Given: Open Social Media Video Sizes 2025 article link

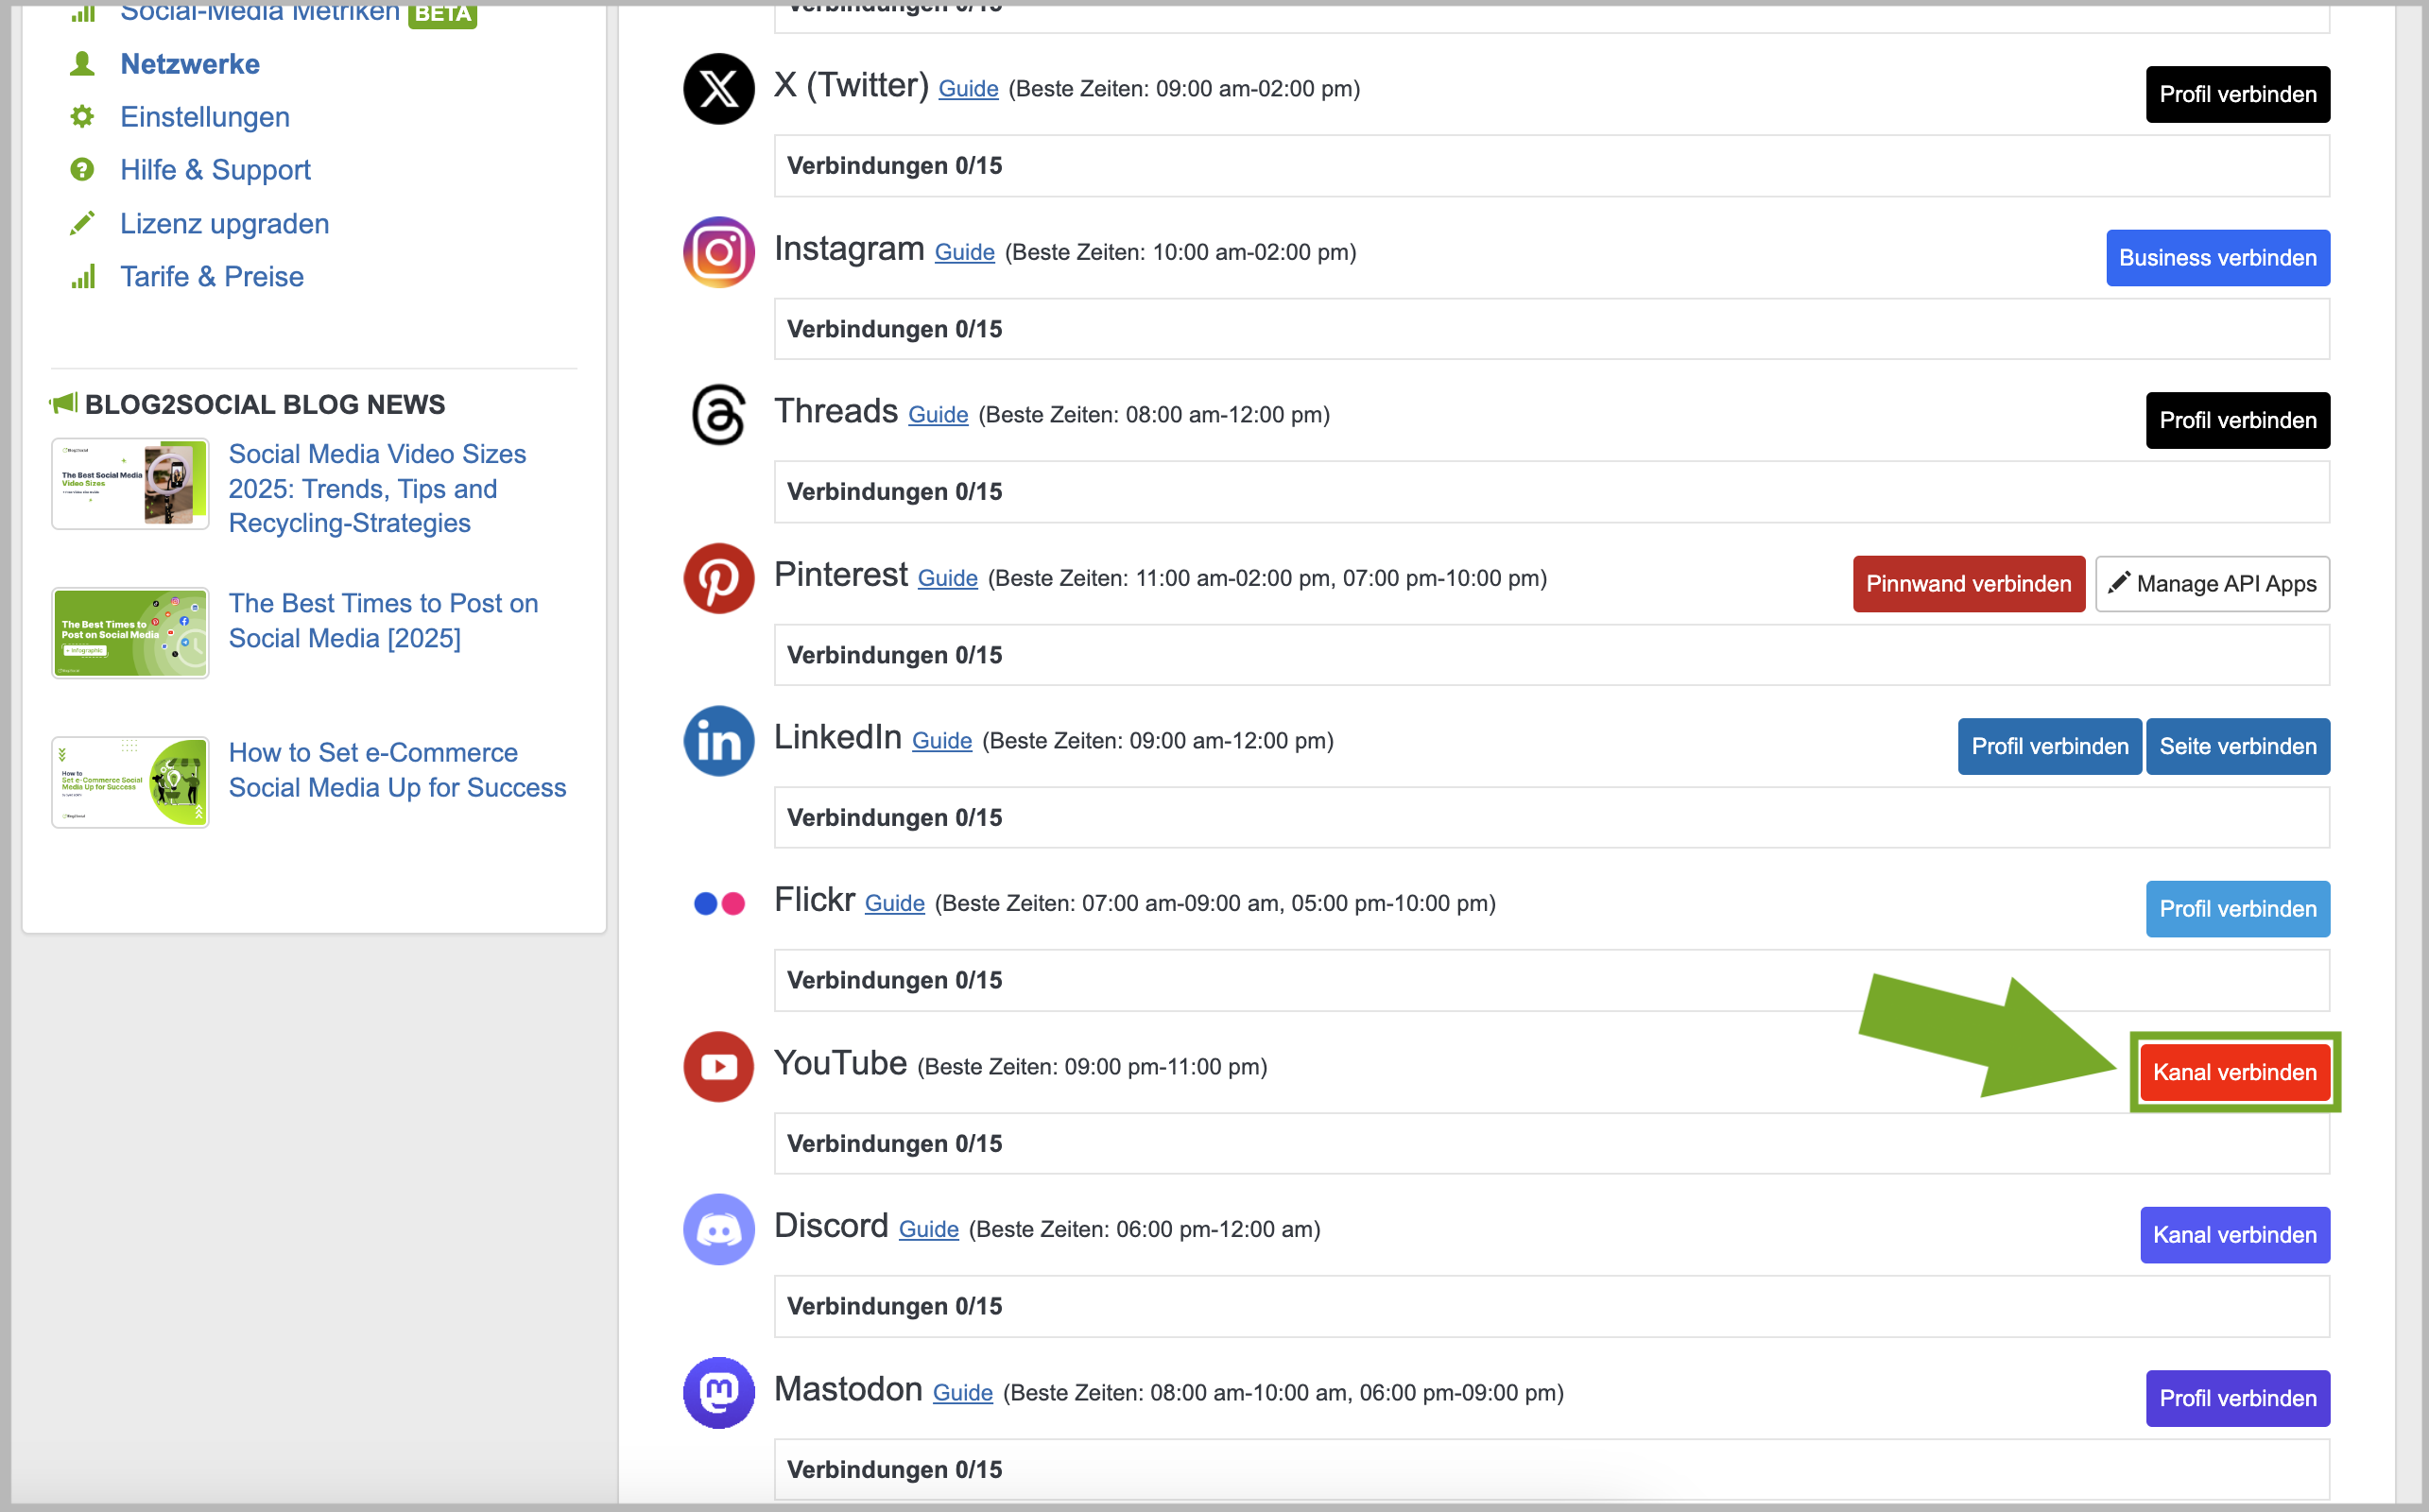Looking at the screenshot, I should coord(377,489).
